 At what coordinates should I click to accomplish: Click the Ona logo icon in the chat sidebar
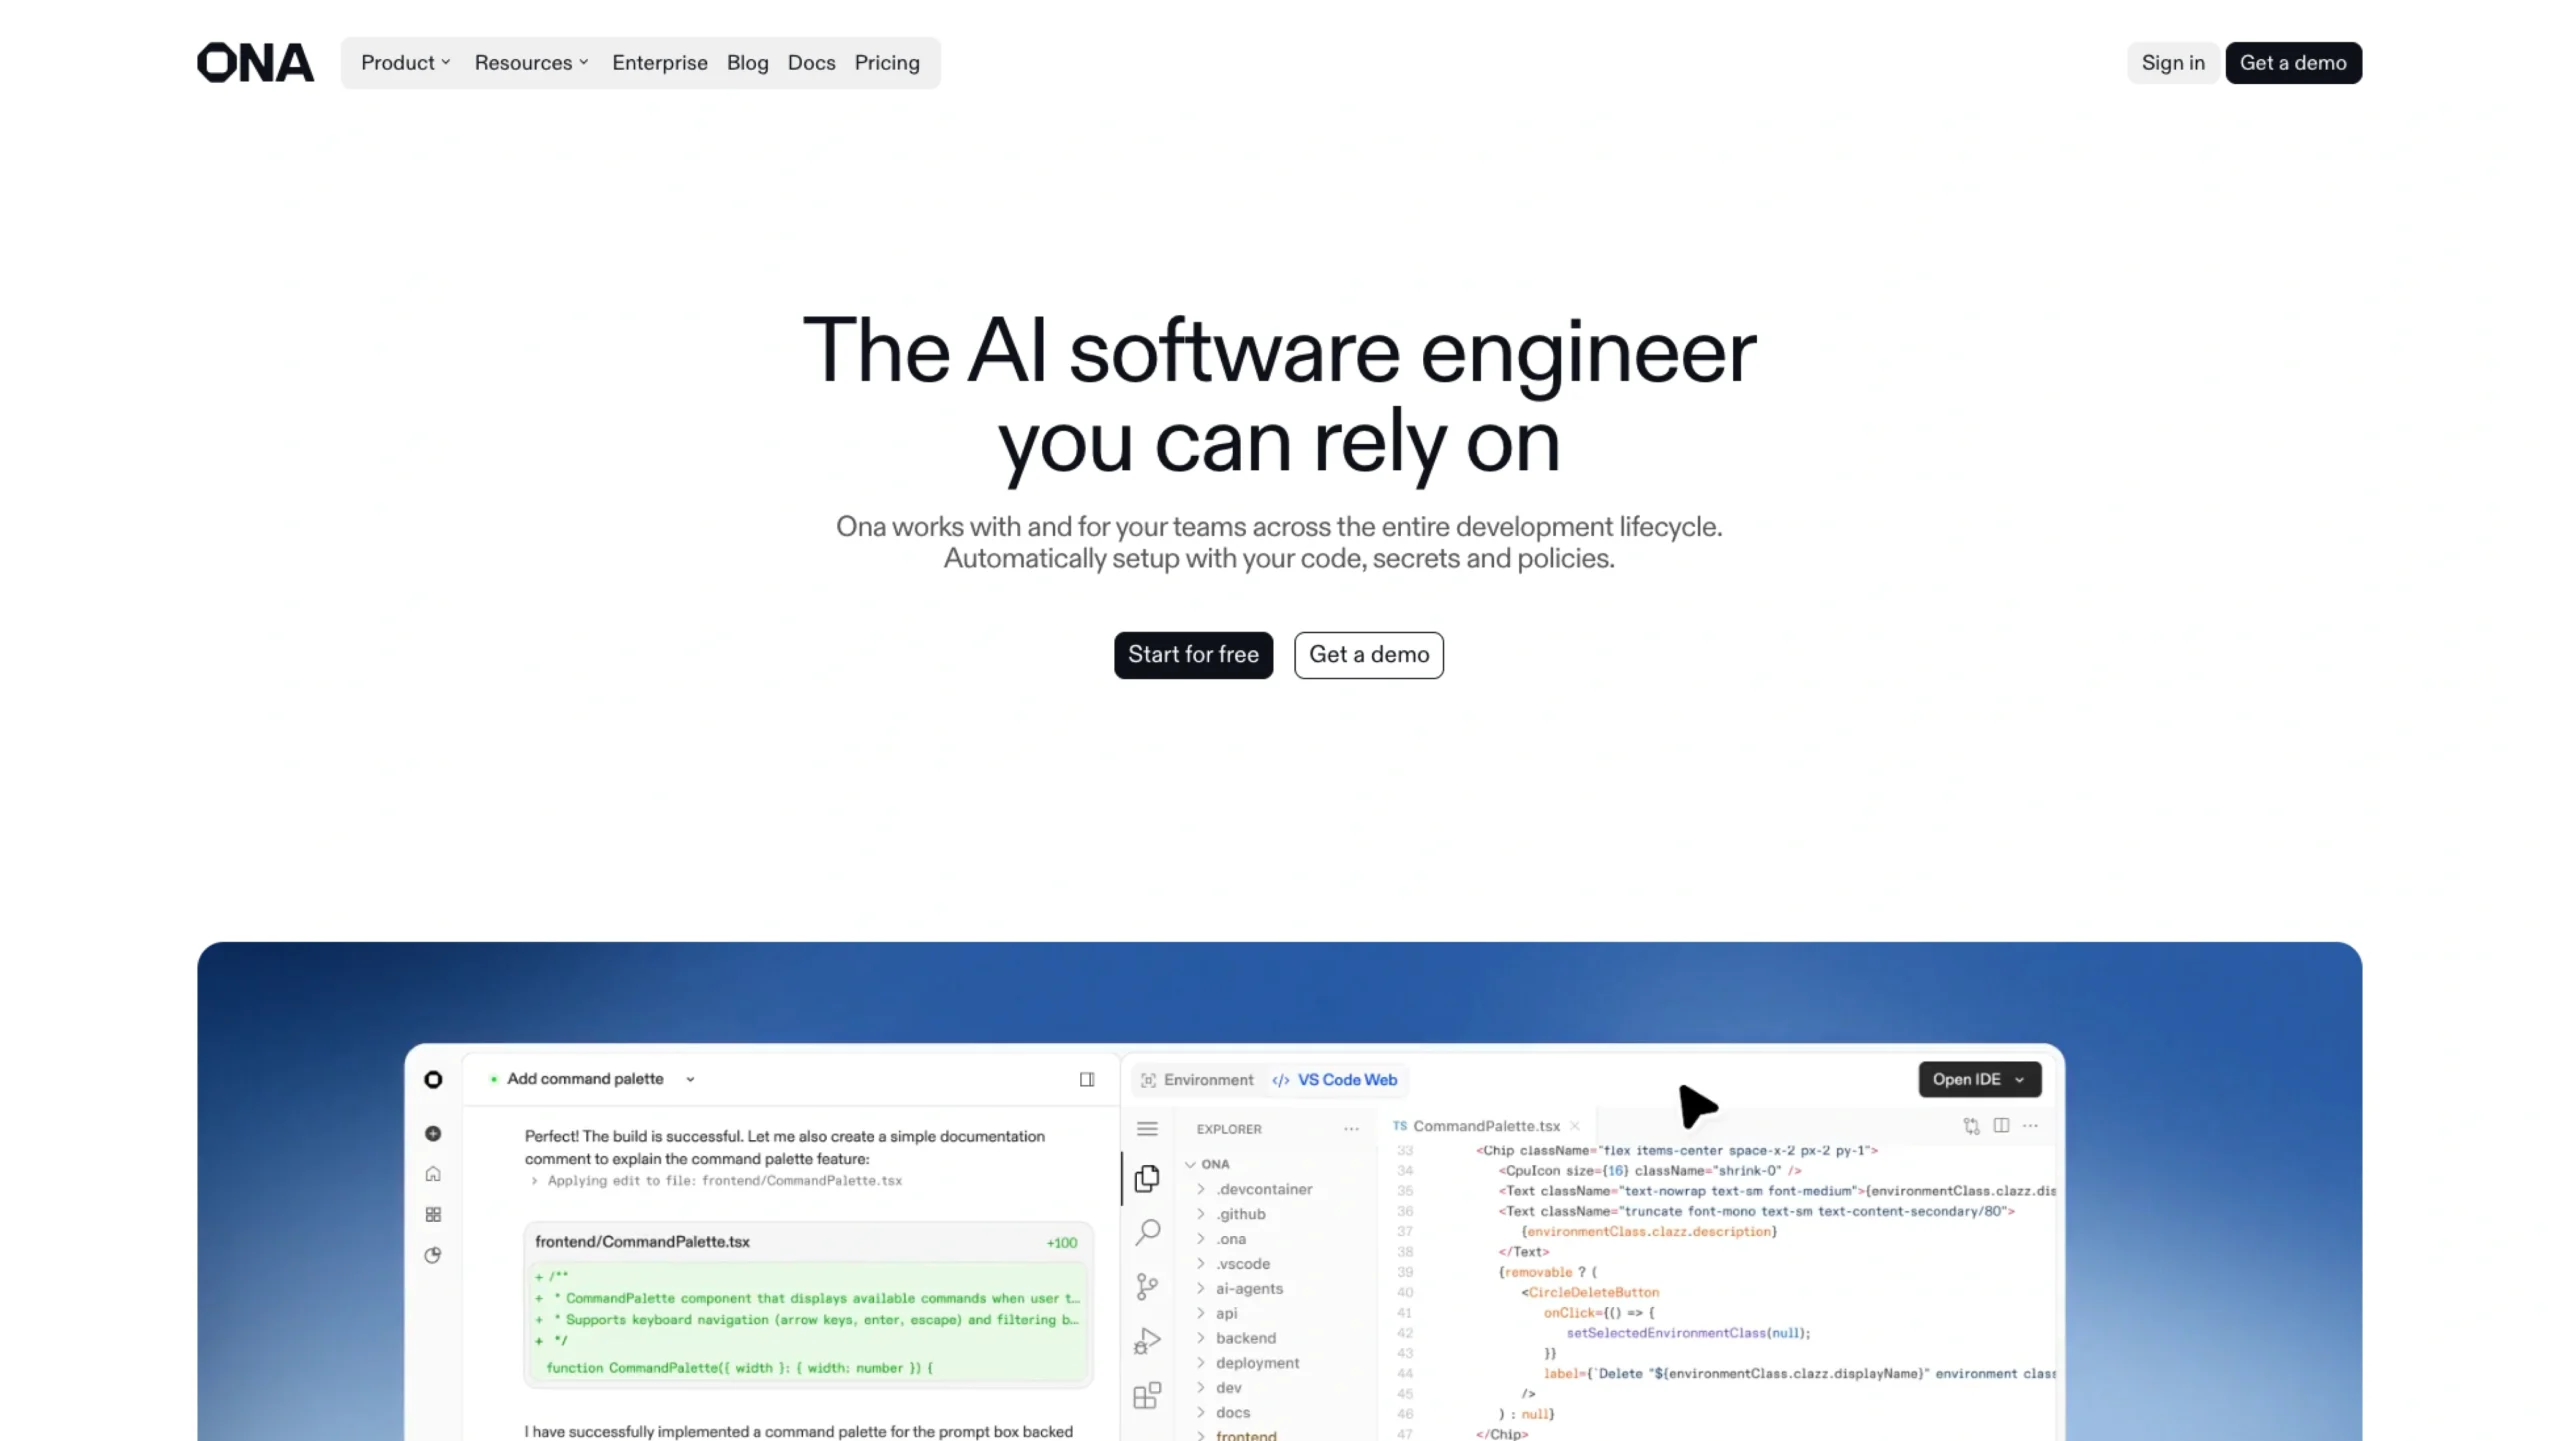pos(433,1080)
